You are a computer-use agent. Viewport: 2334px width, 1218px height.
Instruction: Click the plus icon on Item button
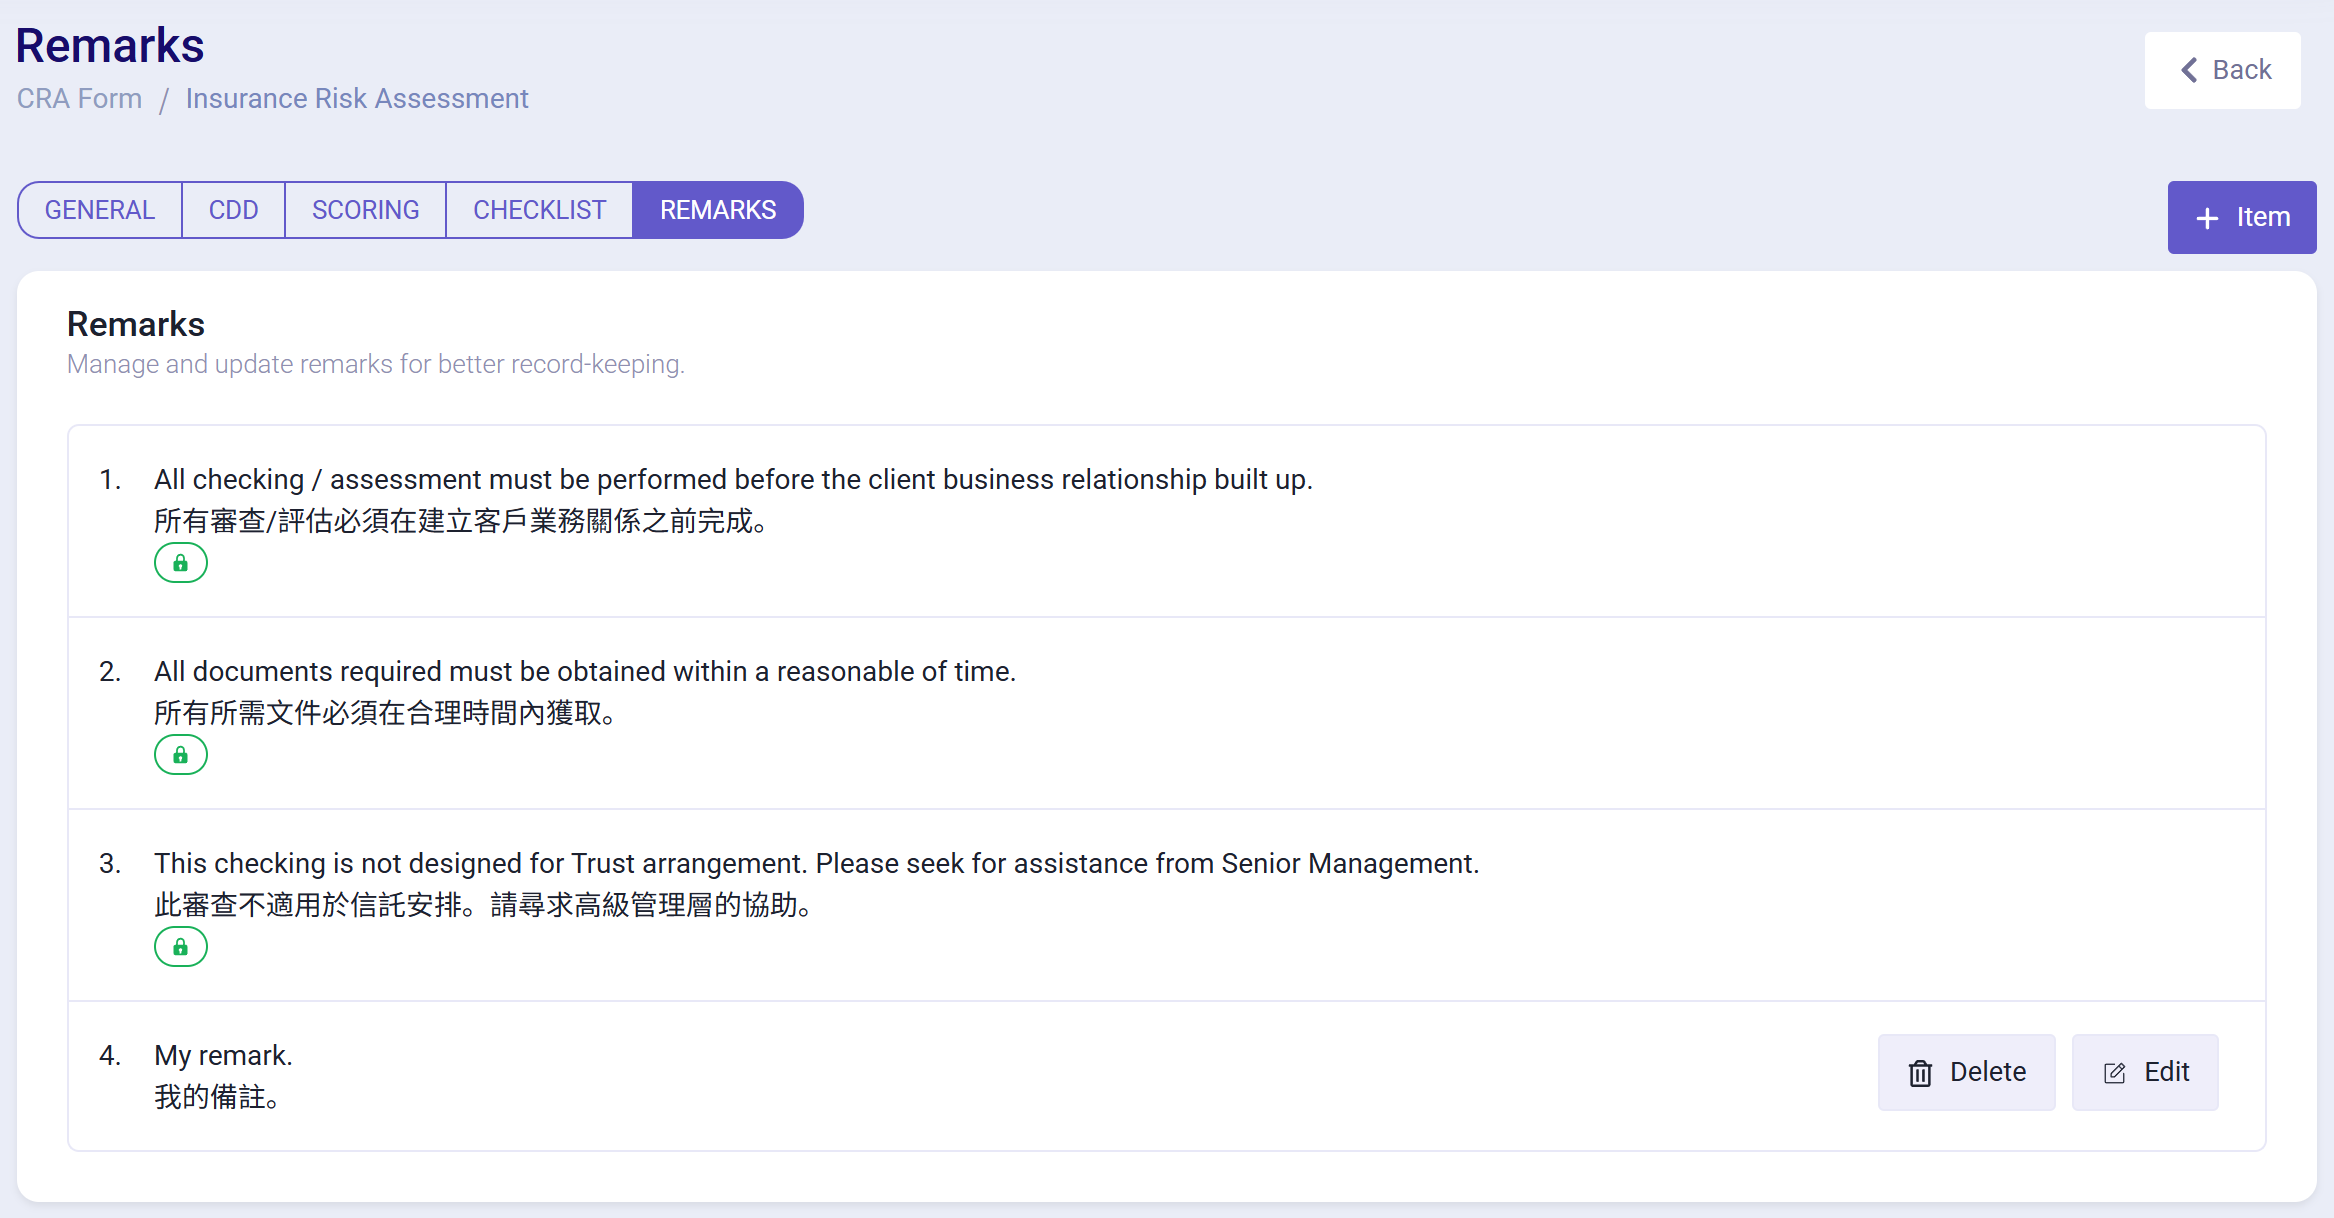pos(2207,218)
